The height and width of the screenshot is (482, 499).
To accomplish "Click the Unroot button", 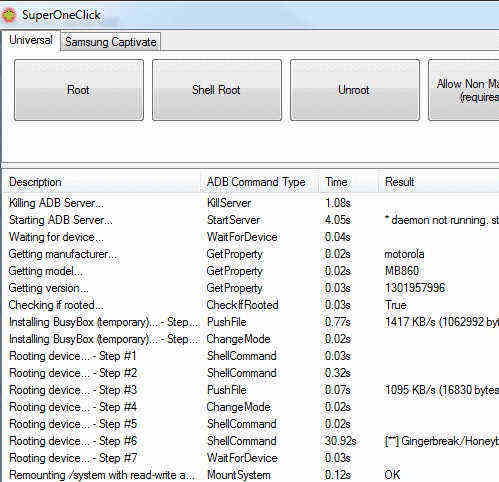I will click(355, 90).
